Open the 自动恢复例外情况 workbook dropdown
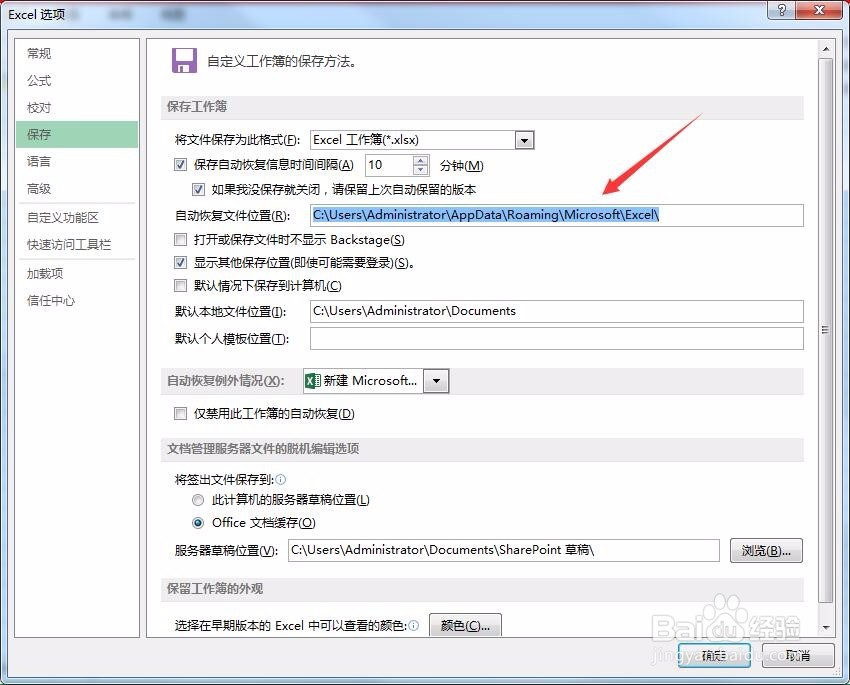This screenshot has height=685, width=850. pos(436,381)
